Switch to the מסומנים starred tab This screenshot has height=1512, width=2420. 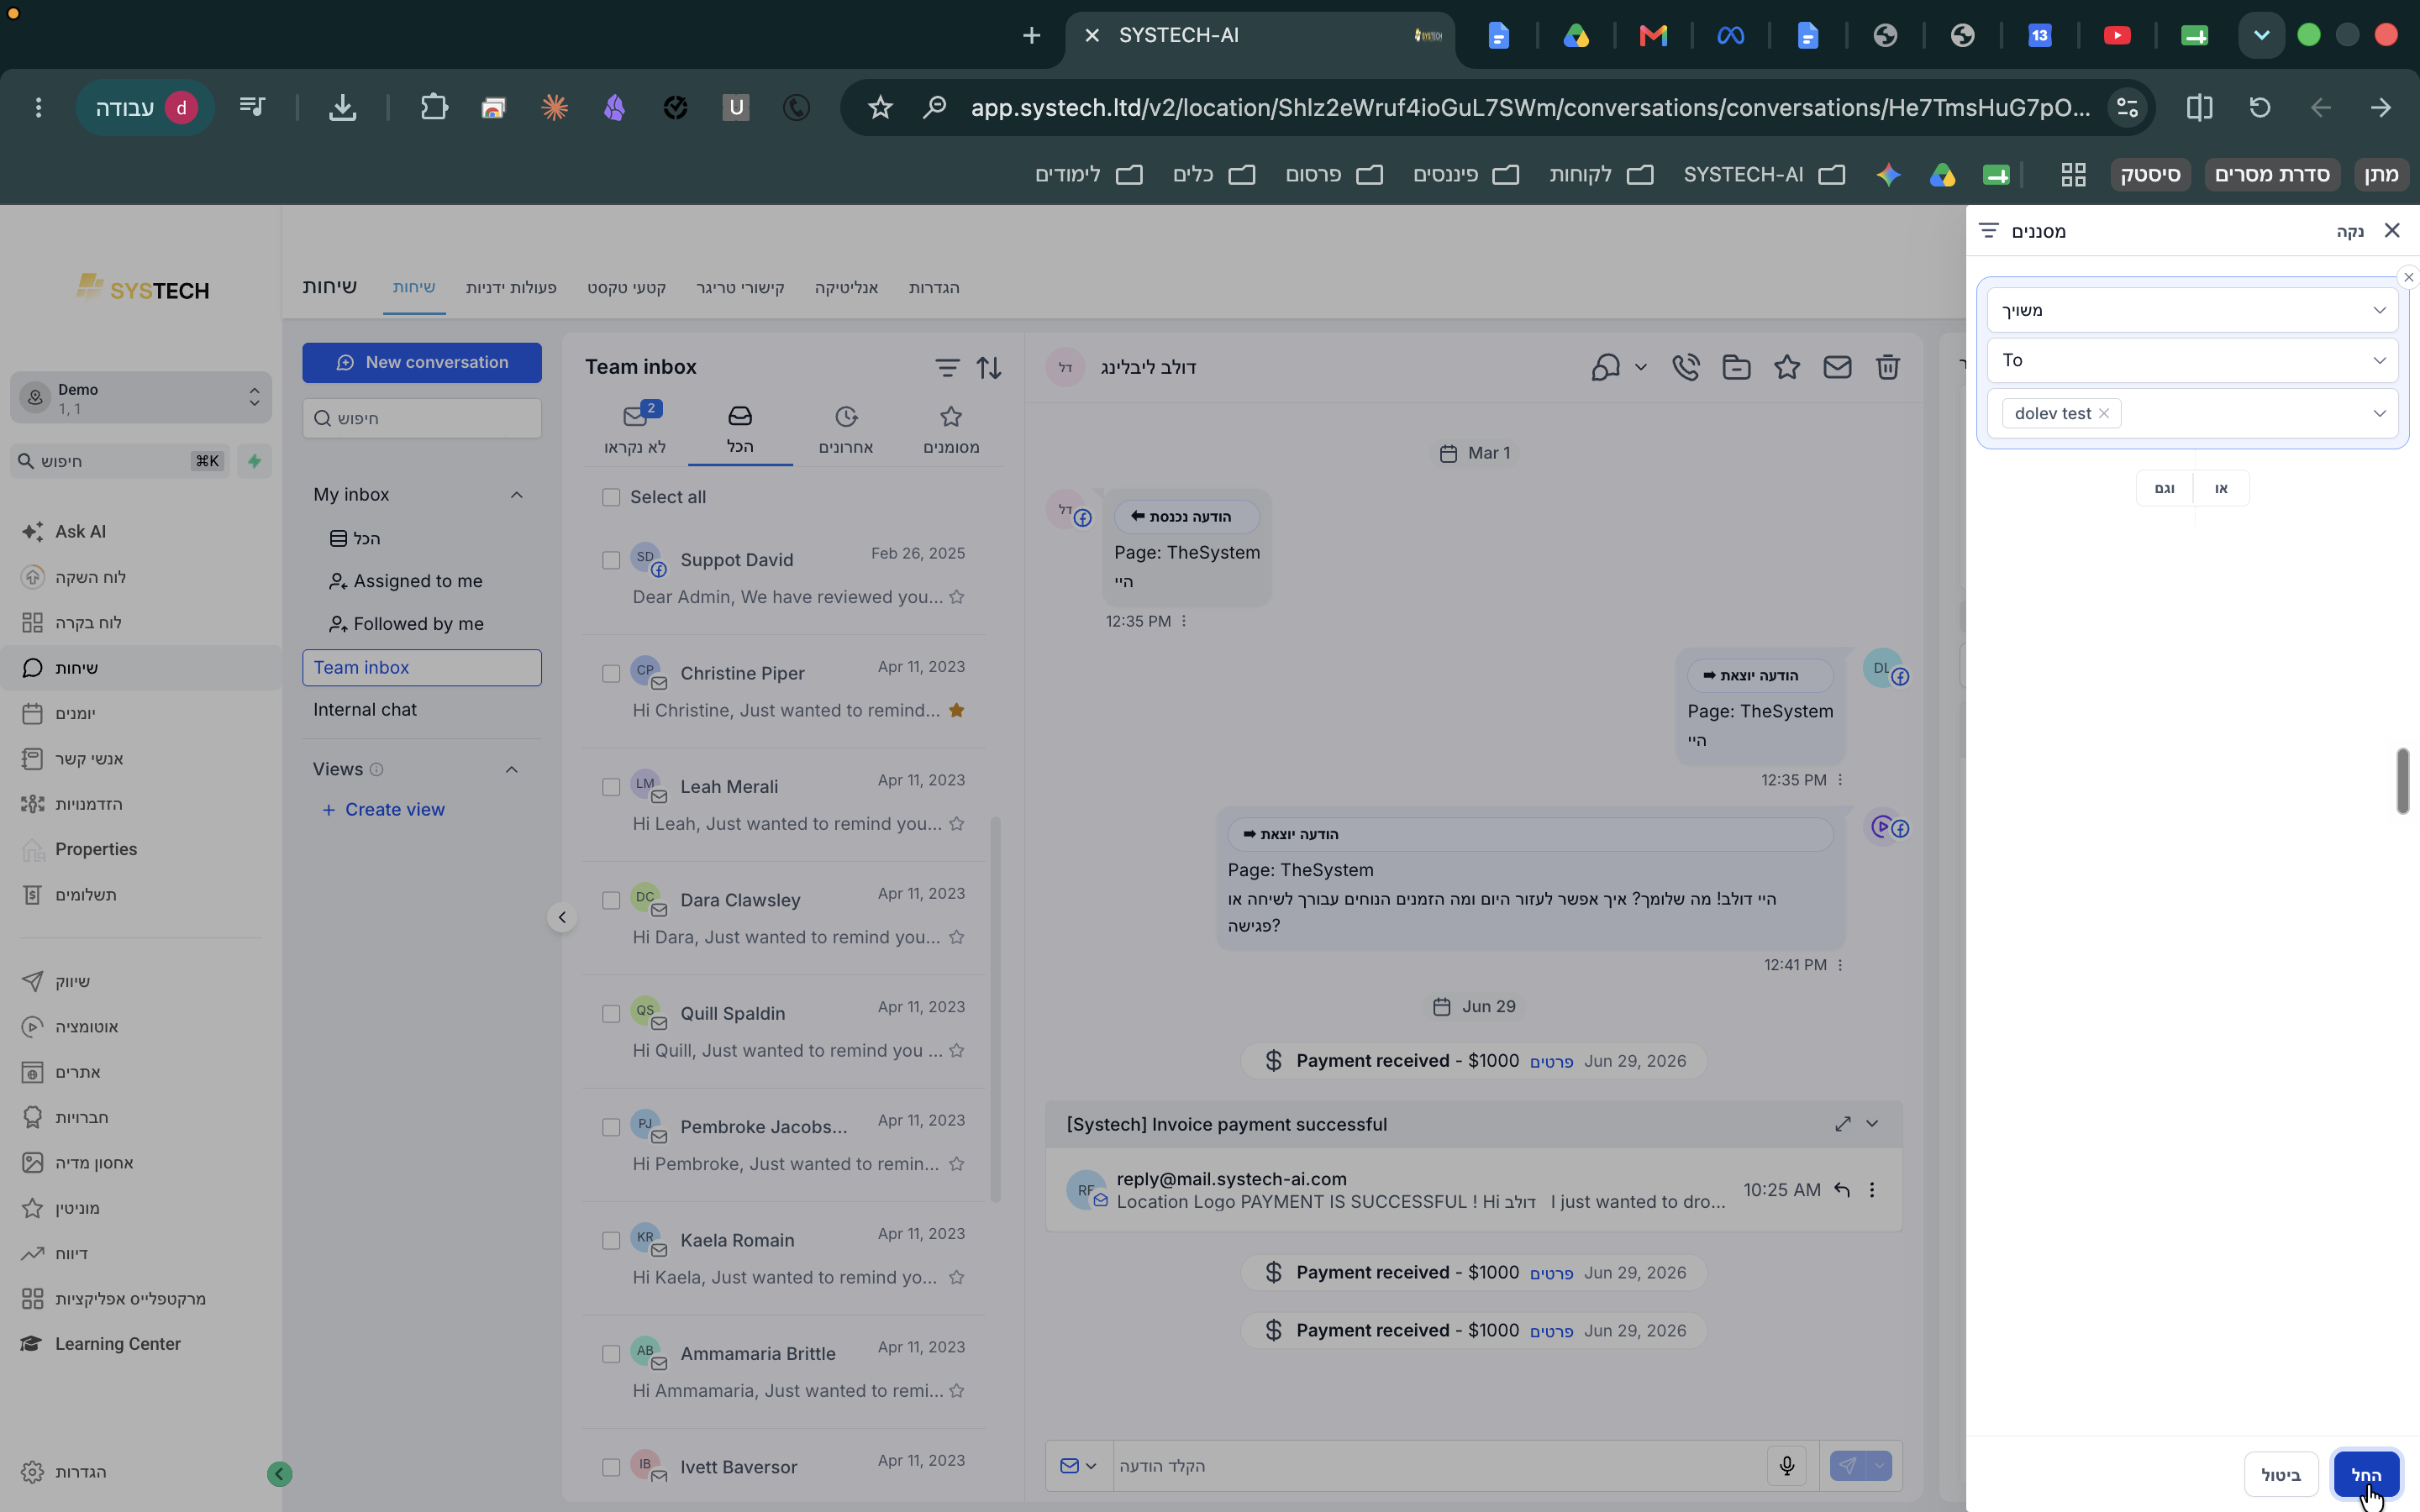951,430
